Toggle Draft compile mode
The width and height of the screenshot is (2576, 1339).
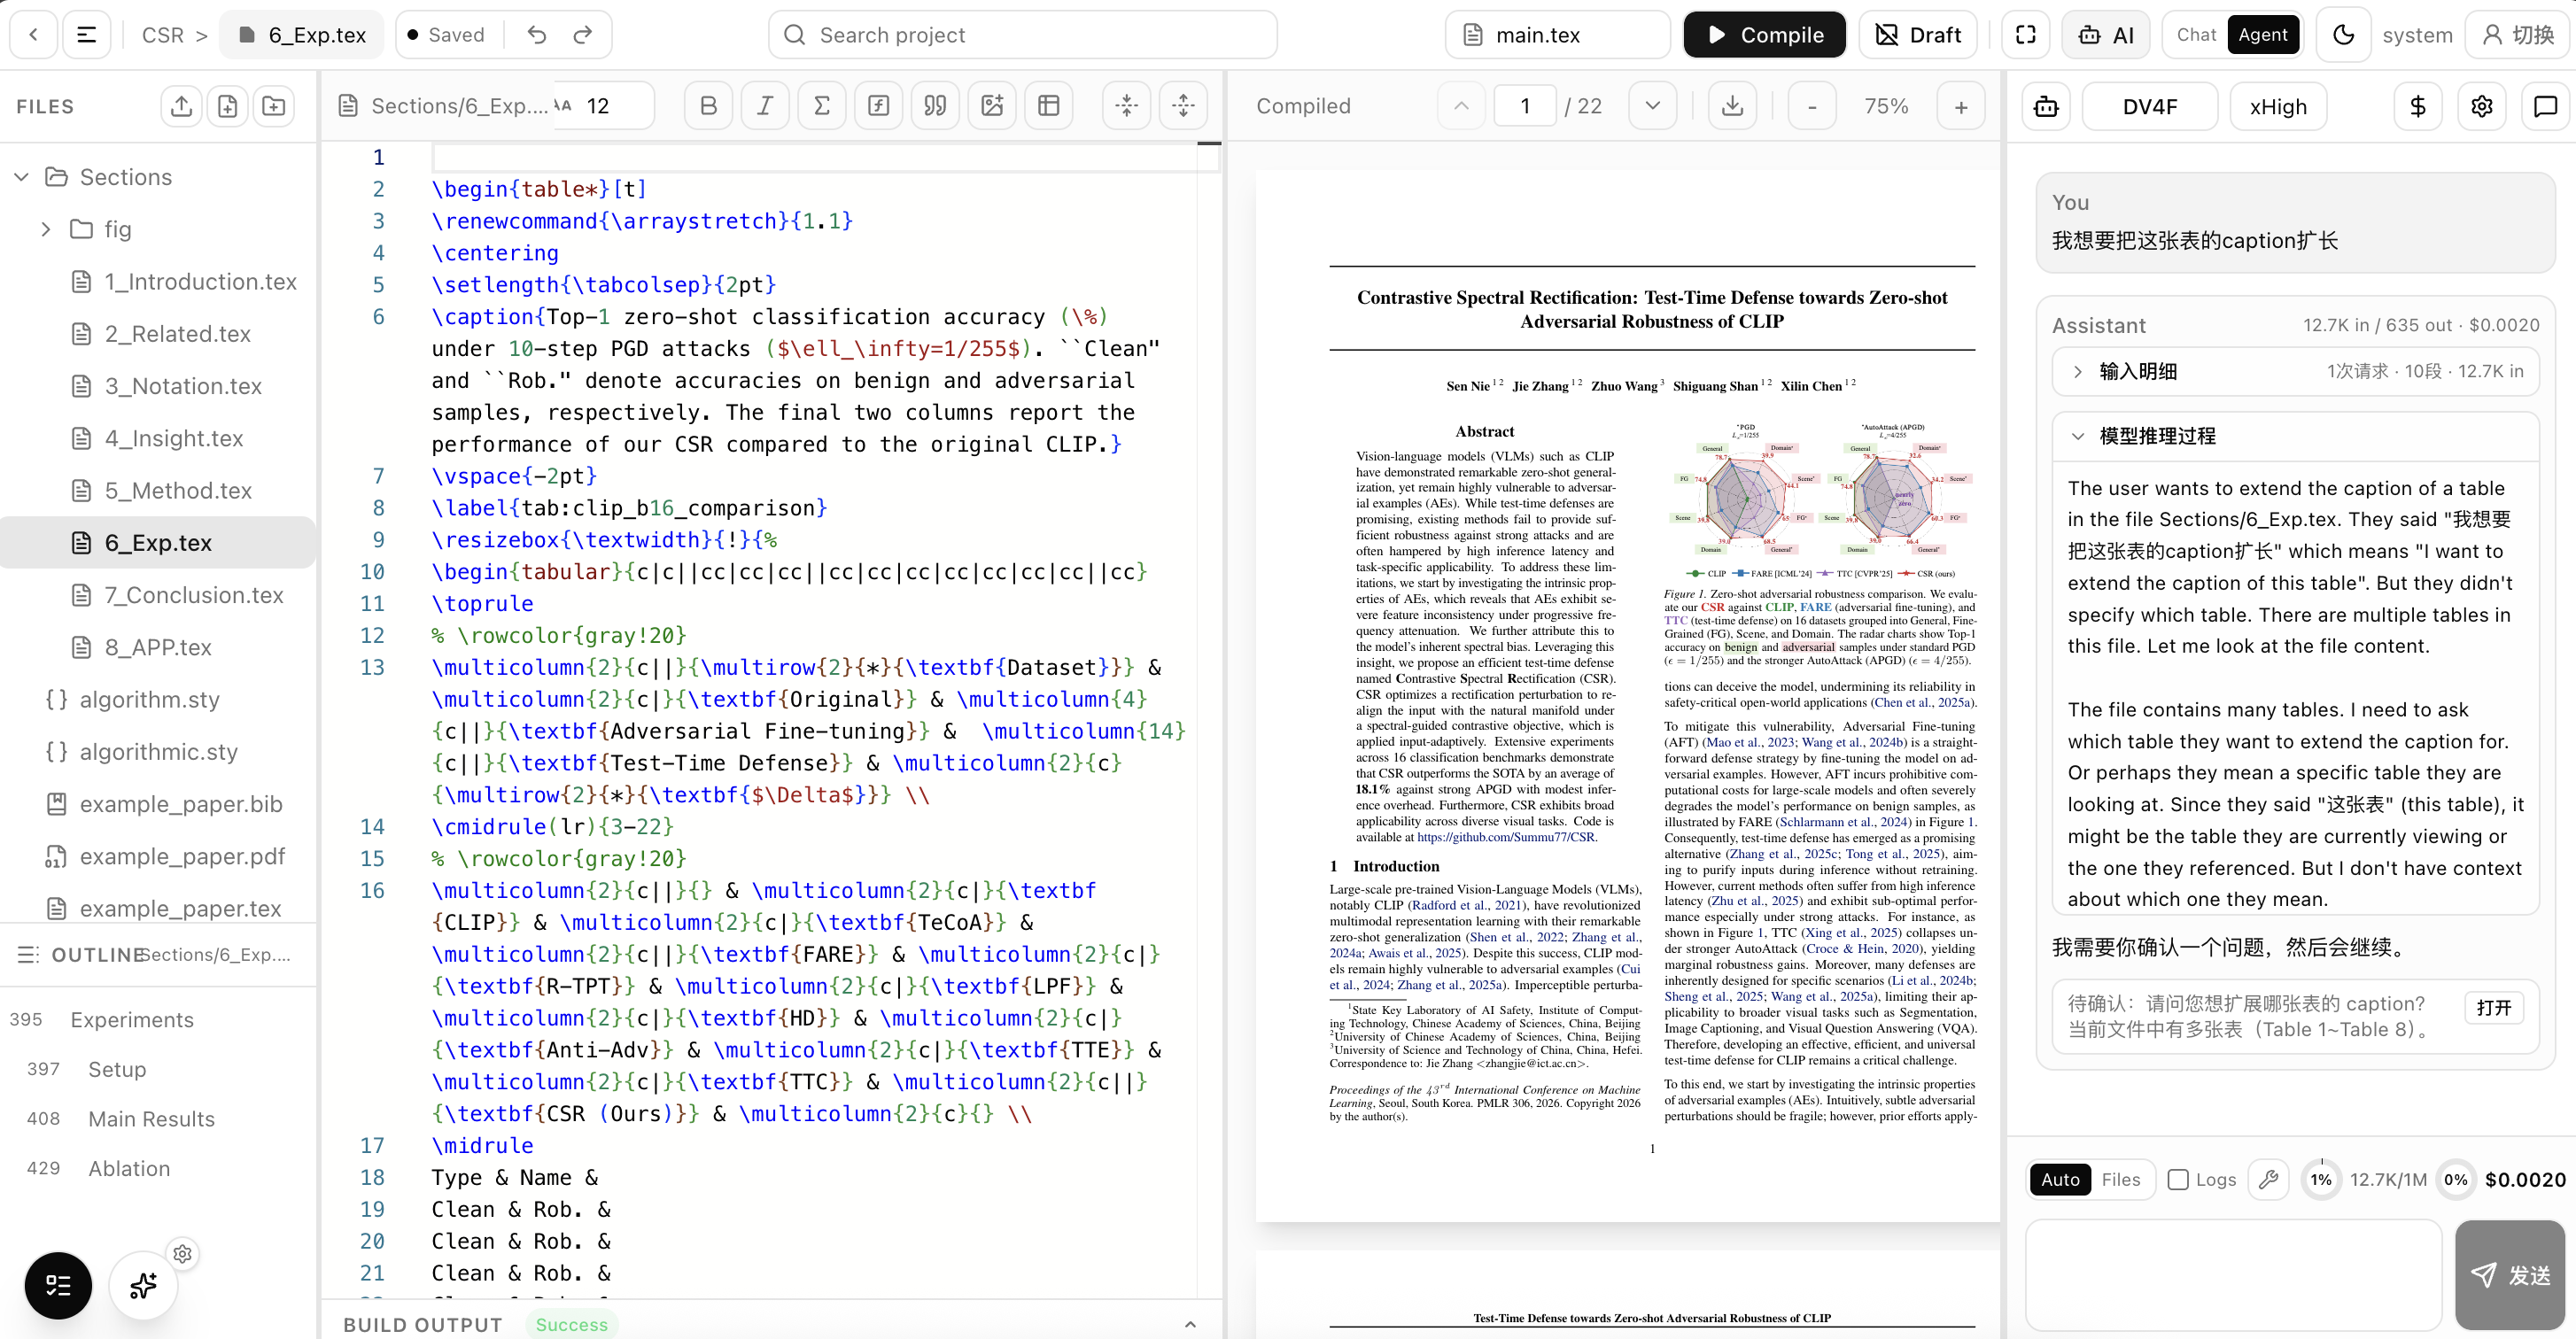coord(1918,35)
